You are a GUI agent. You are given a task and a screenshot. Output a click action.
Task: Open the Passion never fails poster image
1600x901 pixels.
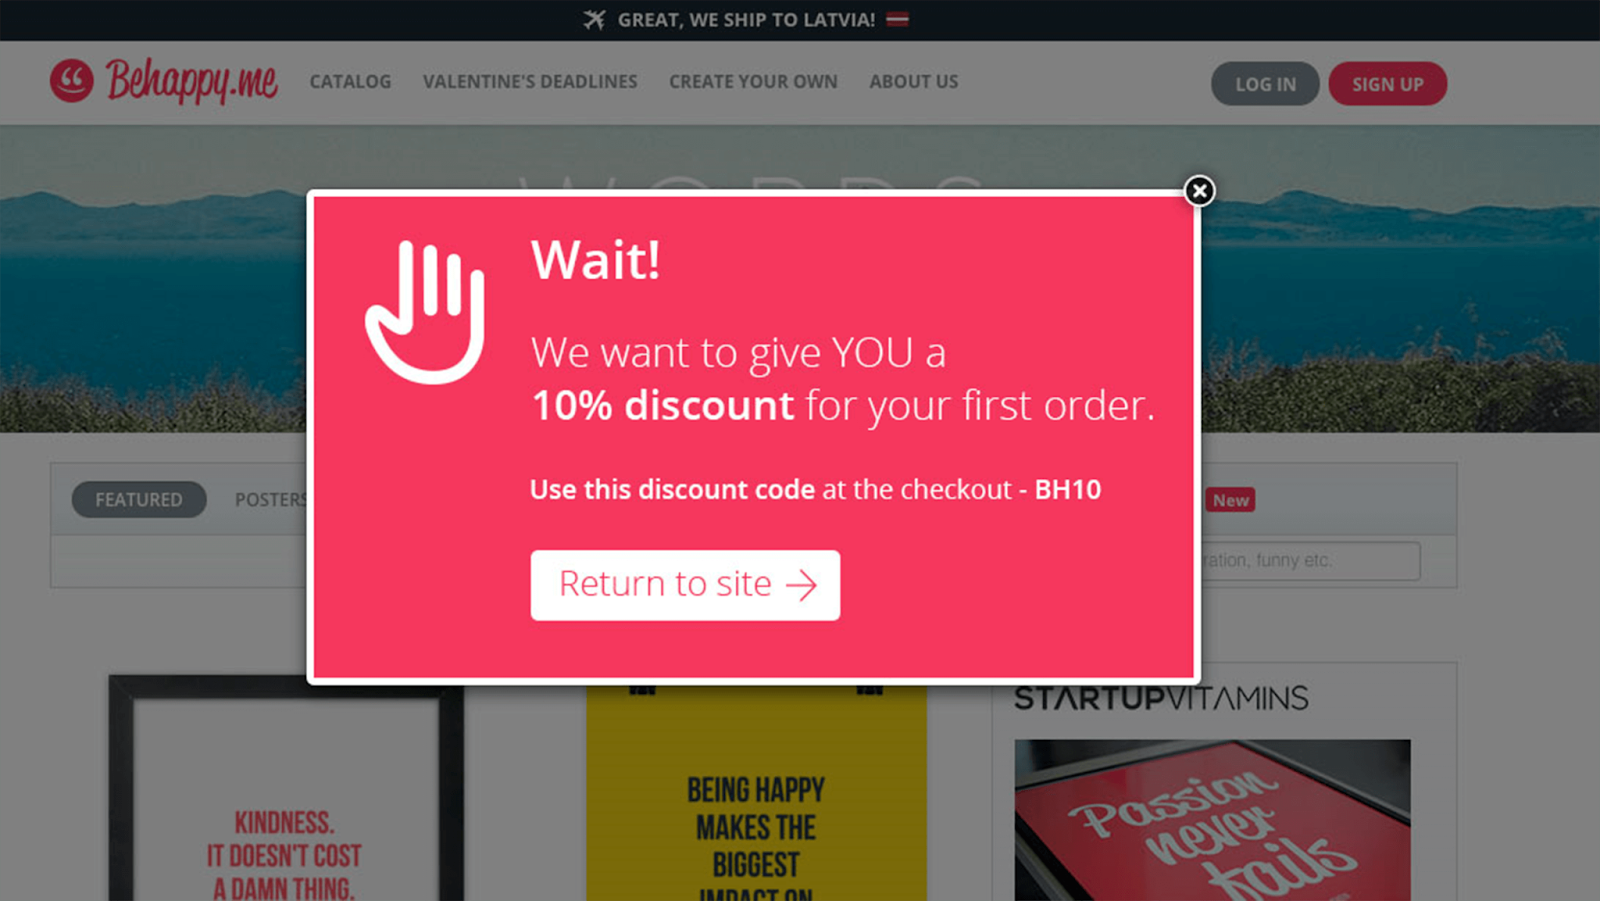1212,820
